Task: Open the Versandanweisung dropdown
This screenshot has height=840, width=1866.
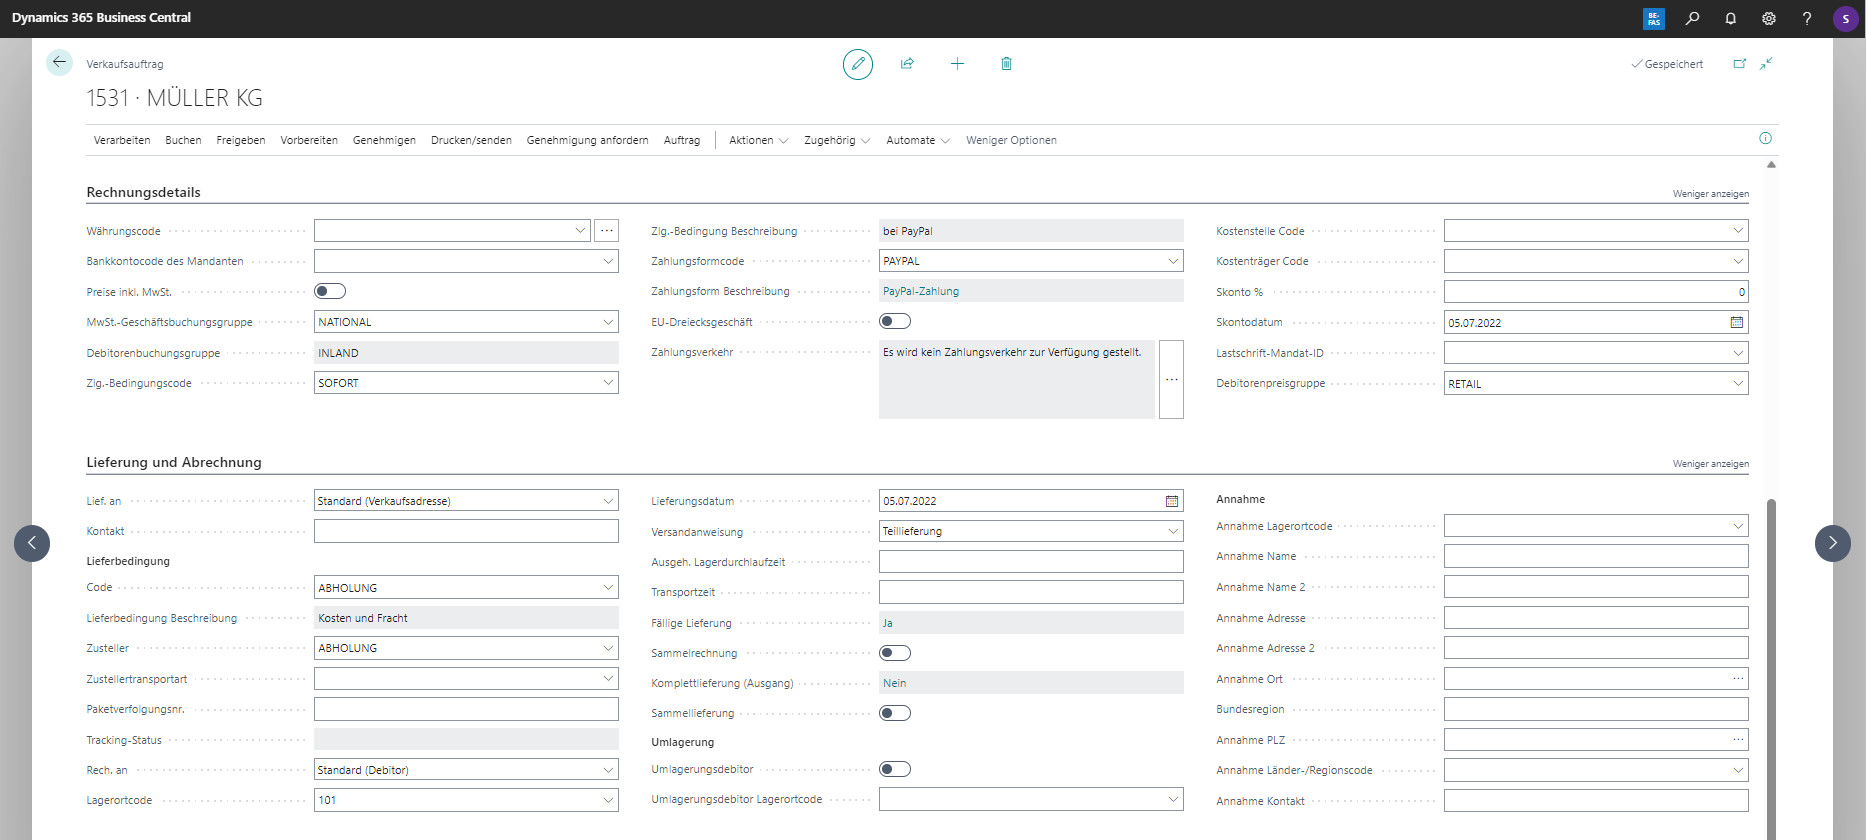Action: point(1173,531)
